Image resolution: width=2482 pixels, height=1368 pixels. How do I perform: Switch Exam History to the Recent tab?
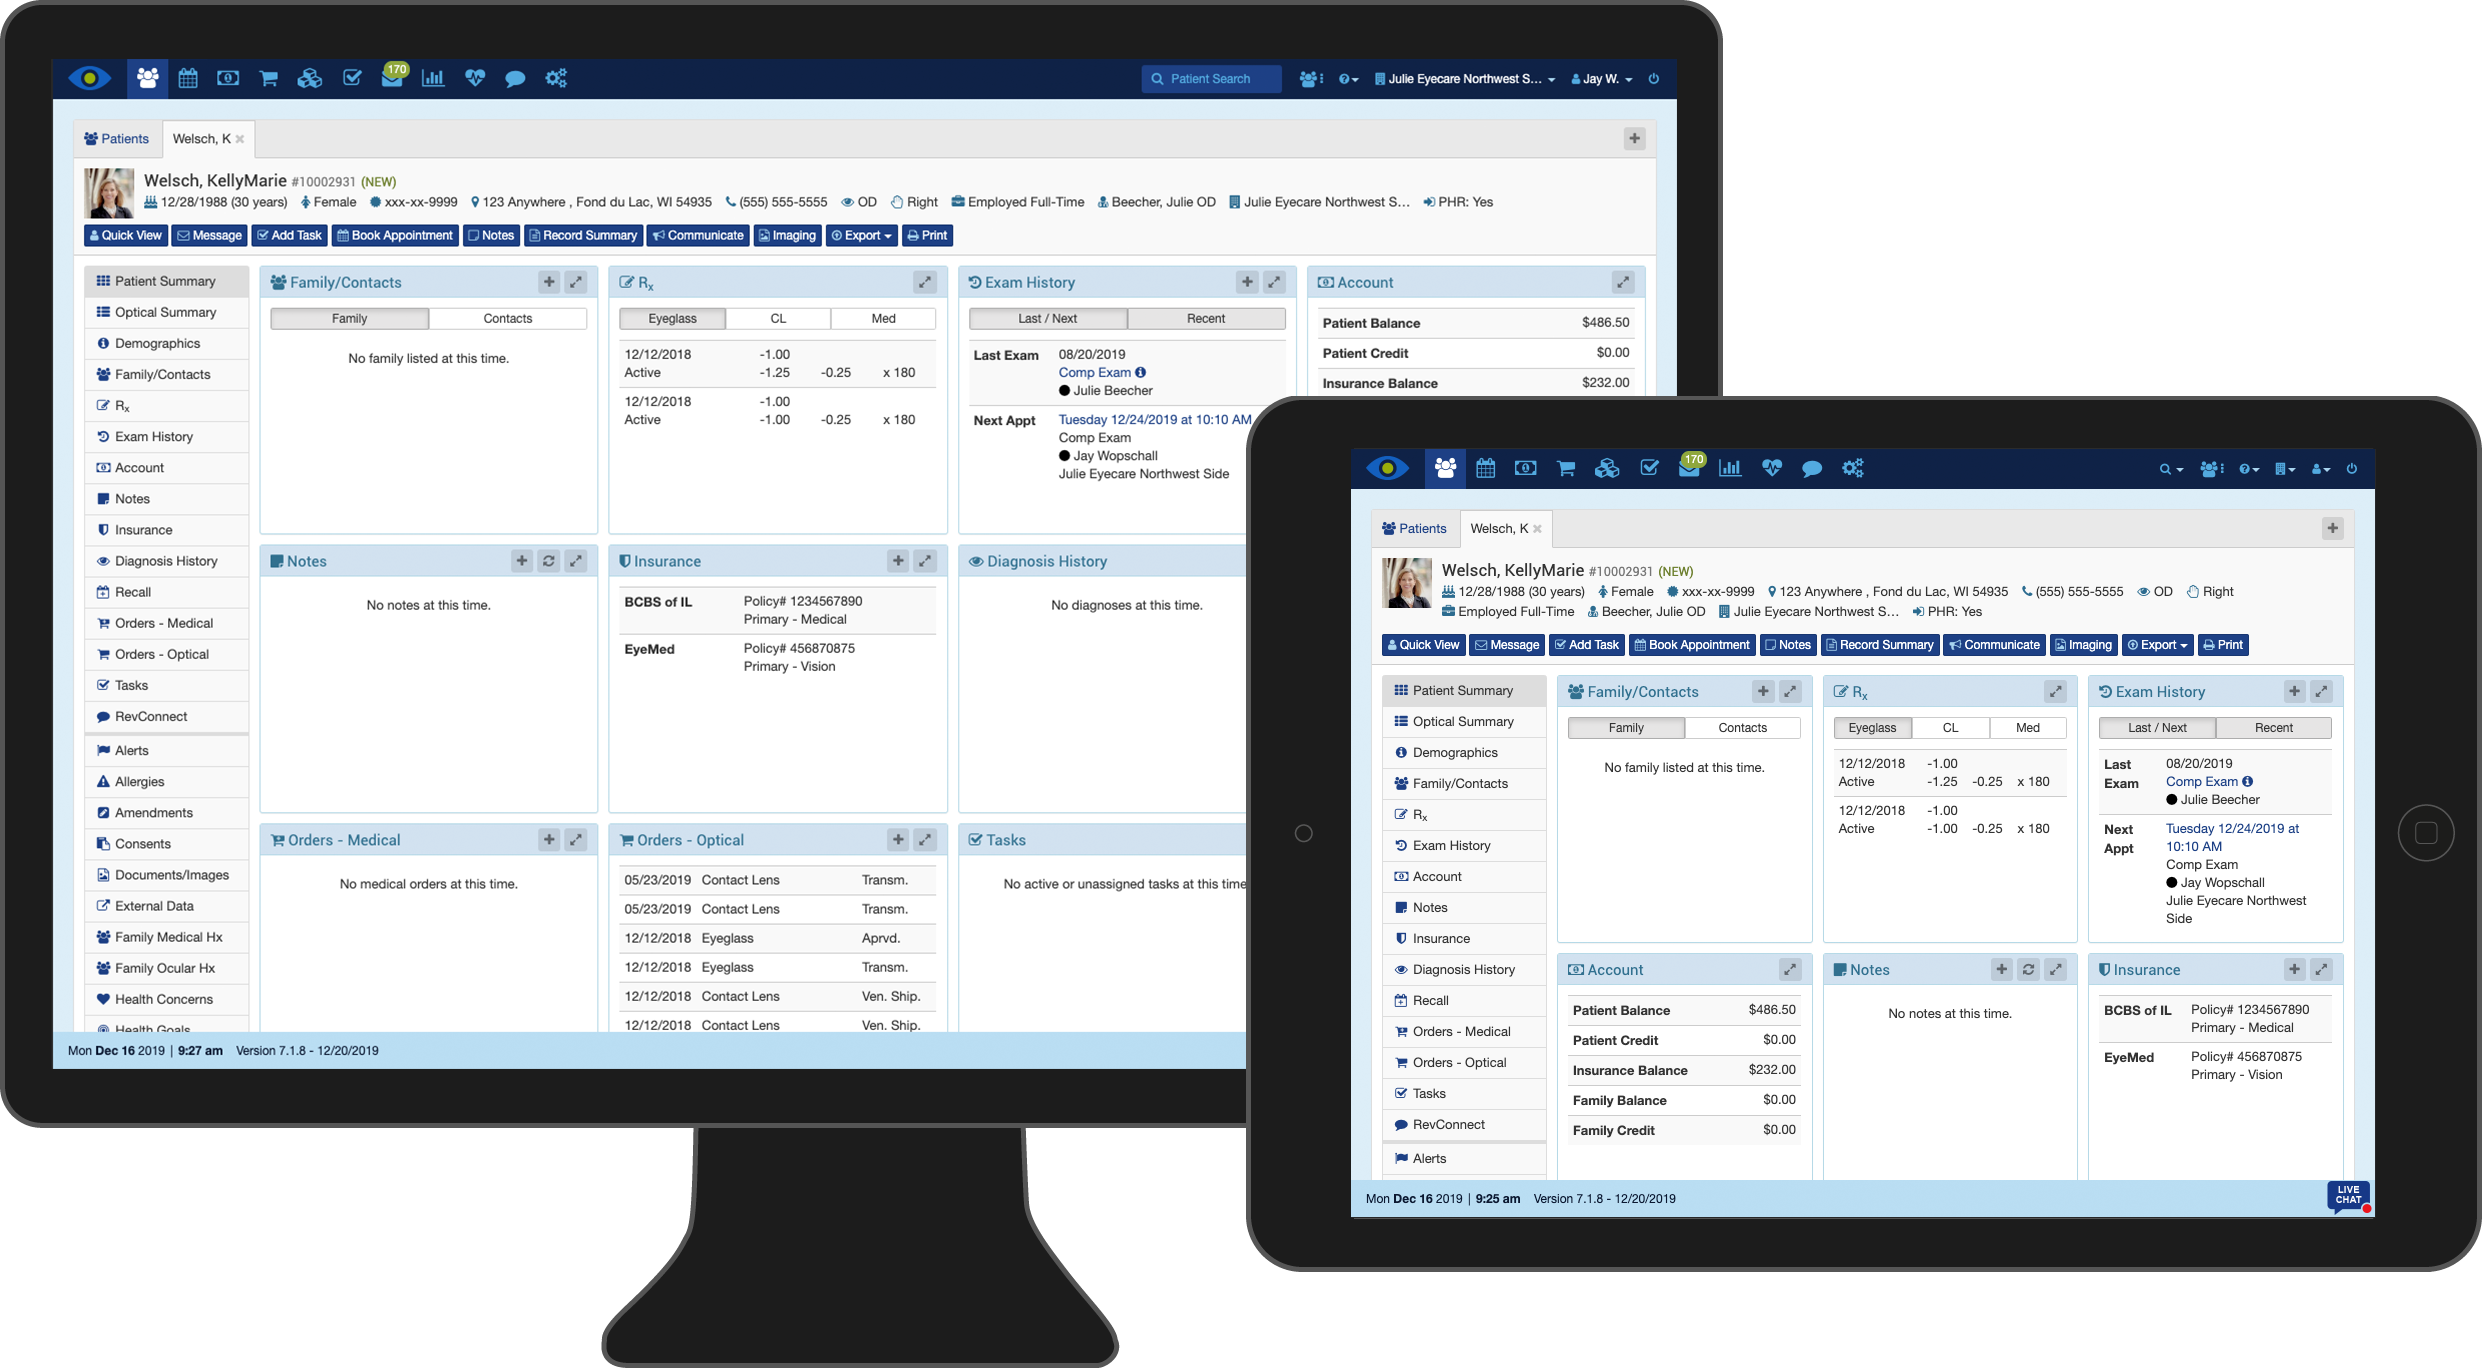pyautogui.click(x=1207, y=318)
